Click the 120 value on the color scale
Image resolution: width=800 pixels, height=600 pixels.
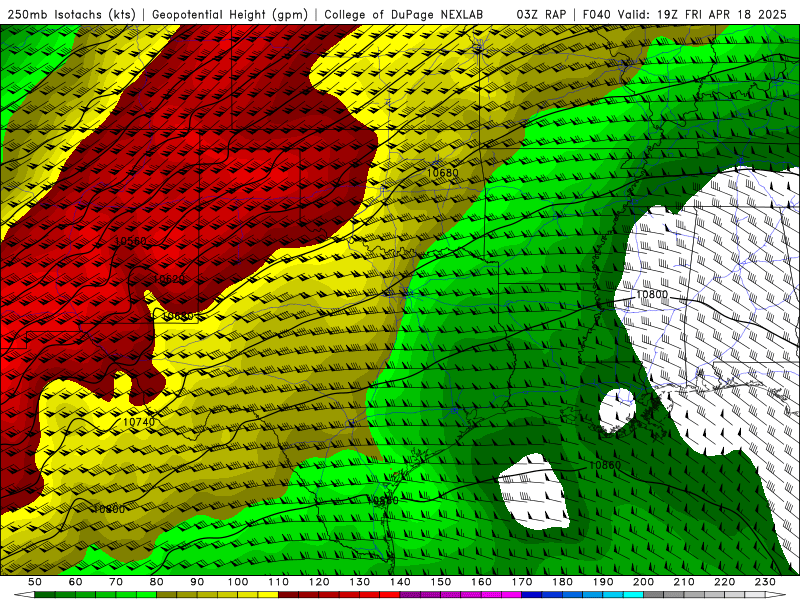point(319,582)
